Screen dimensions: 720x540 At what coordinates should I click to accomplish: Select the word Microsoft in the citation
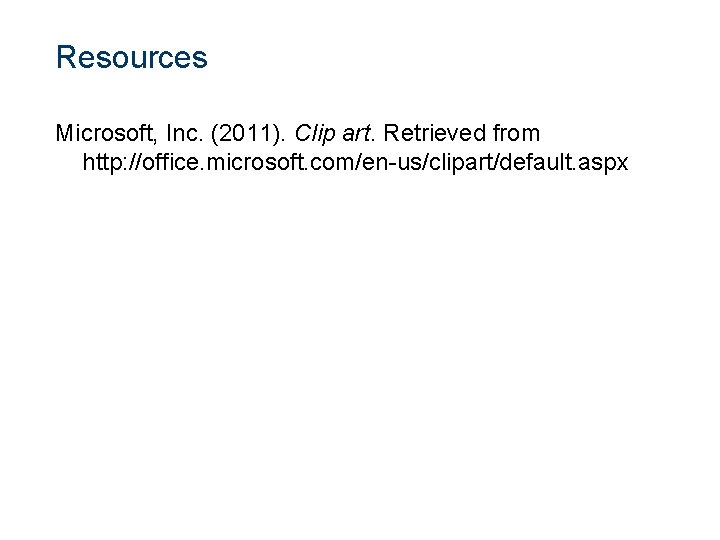(x=103, y=133)
